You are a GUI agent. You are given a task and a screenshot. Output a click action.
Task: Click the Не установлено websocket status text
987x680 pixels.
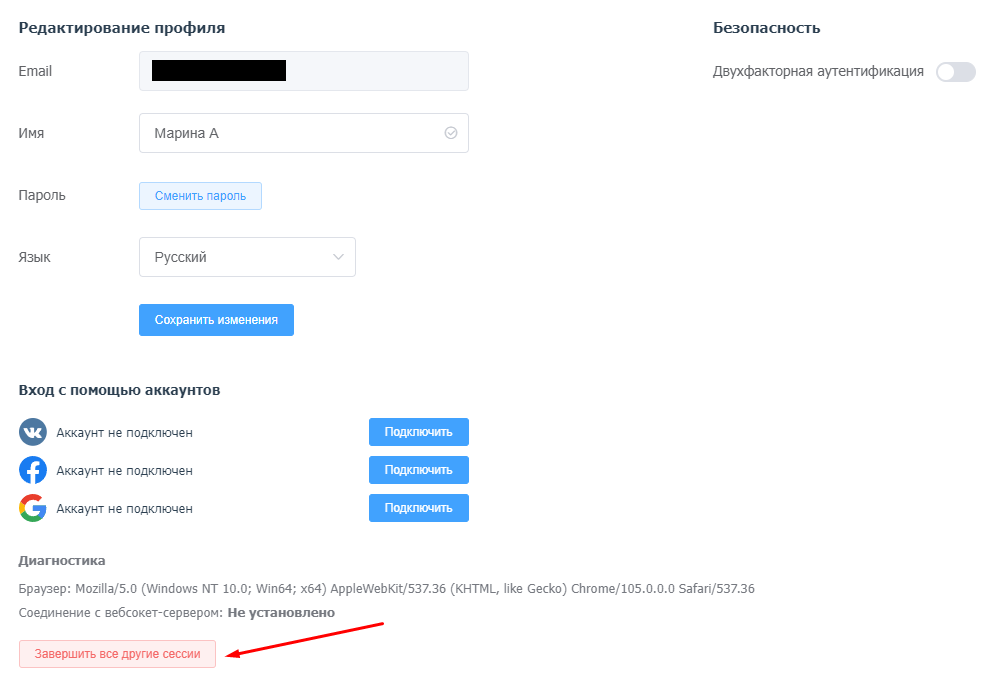tap(281, 613)
